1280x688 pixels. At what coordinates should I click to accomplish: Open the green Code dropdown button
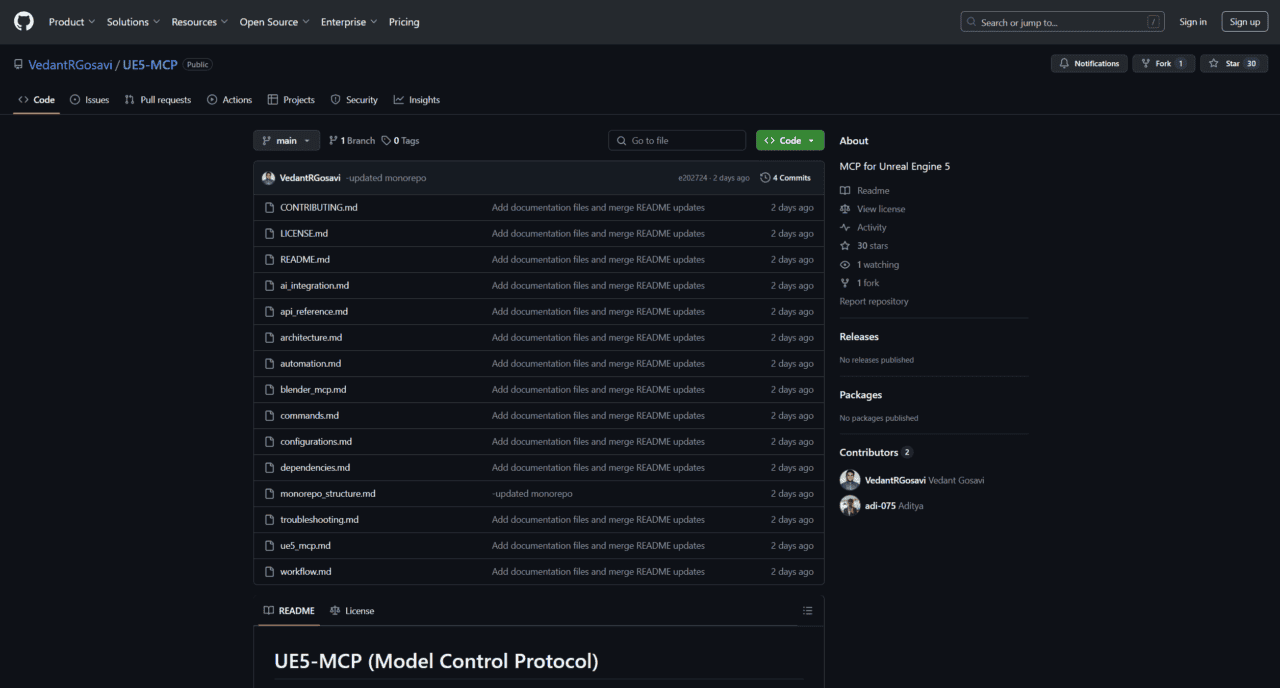point(790,141)
